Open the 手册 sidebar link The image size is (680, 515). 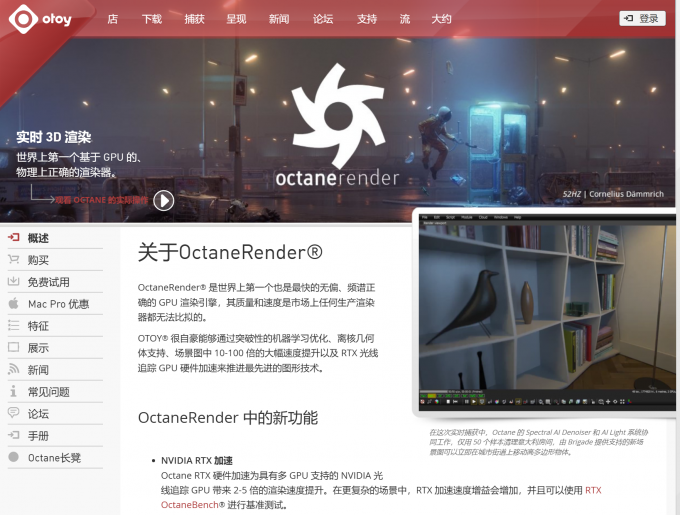(x=38, y=436)
